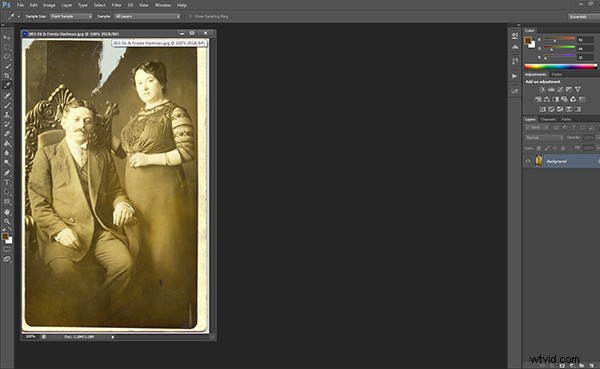Screen dimensions: 600x369
Task: Open the Actions panel play icon
Action: coord(515,76)
